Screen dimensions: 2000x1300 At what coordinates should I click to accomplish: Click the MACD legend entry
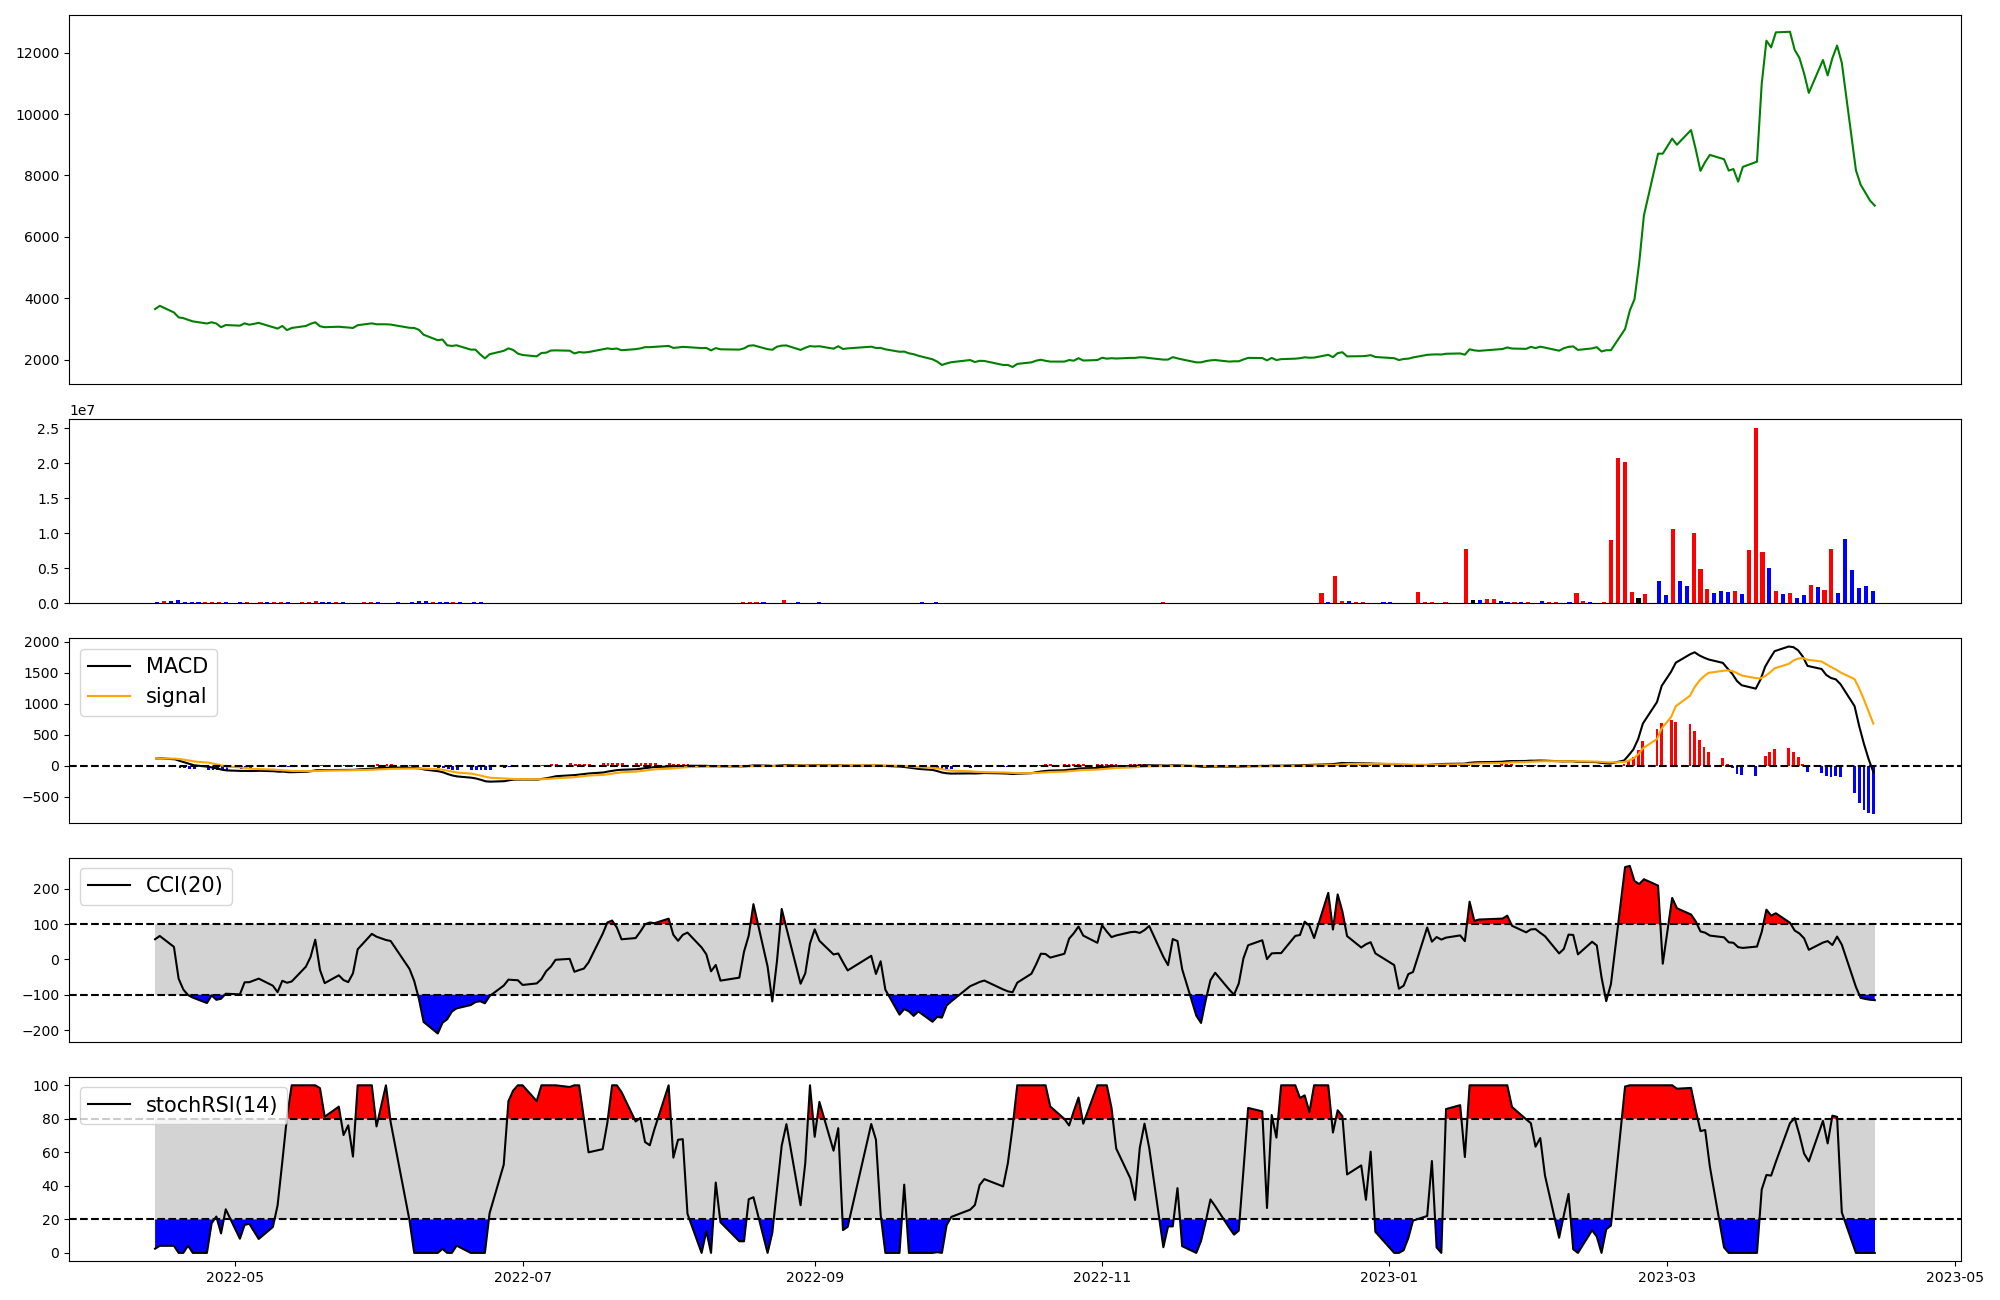pyautogui.click(x=176, y=666)
